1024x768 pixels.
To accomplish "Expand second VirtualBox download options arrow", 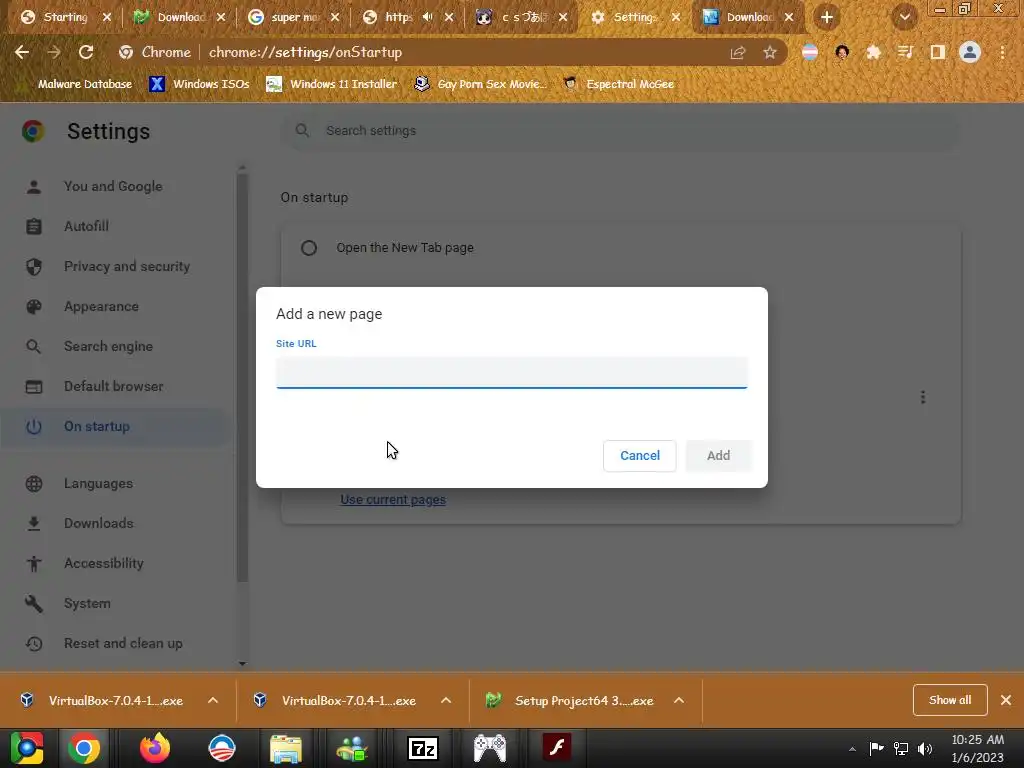I will (446, 700).
